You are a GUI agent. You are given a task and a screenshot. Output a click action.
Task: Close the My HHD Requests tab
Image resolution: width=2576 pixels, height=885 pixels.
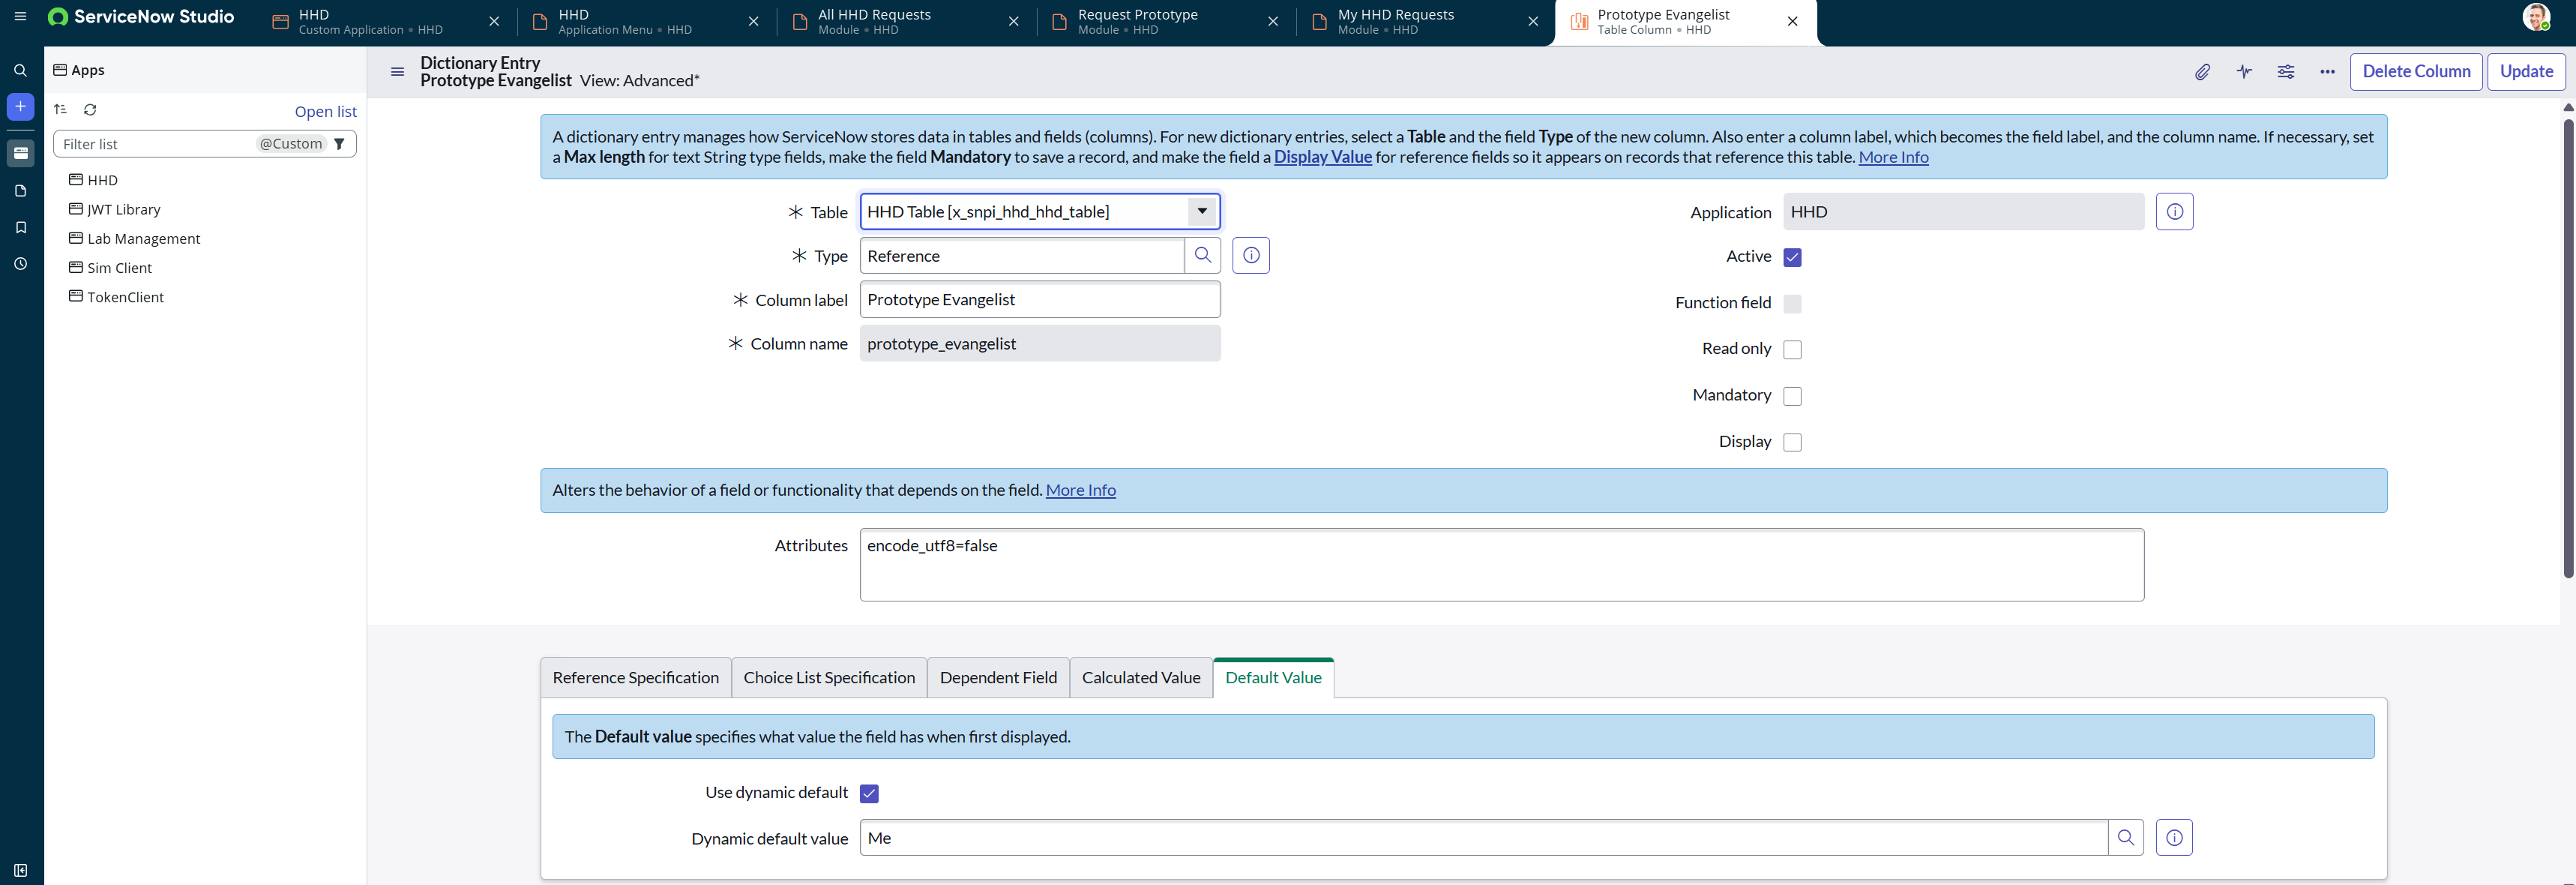click(x=1533, y=21)
